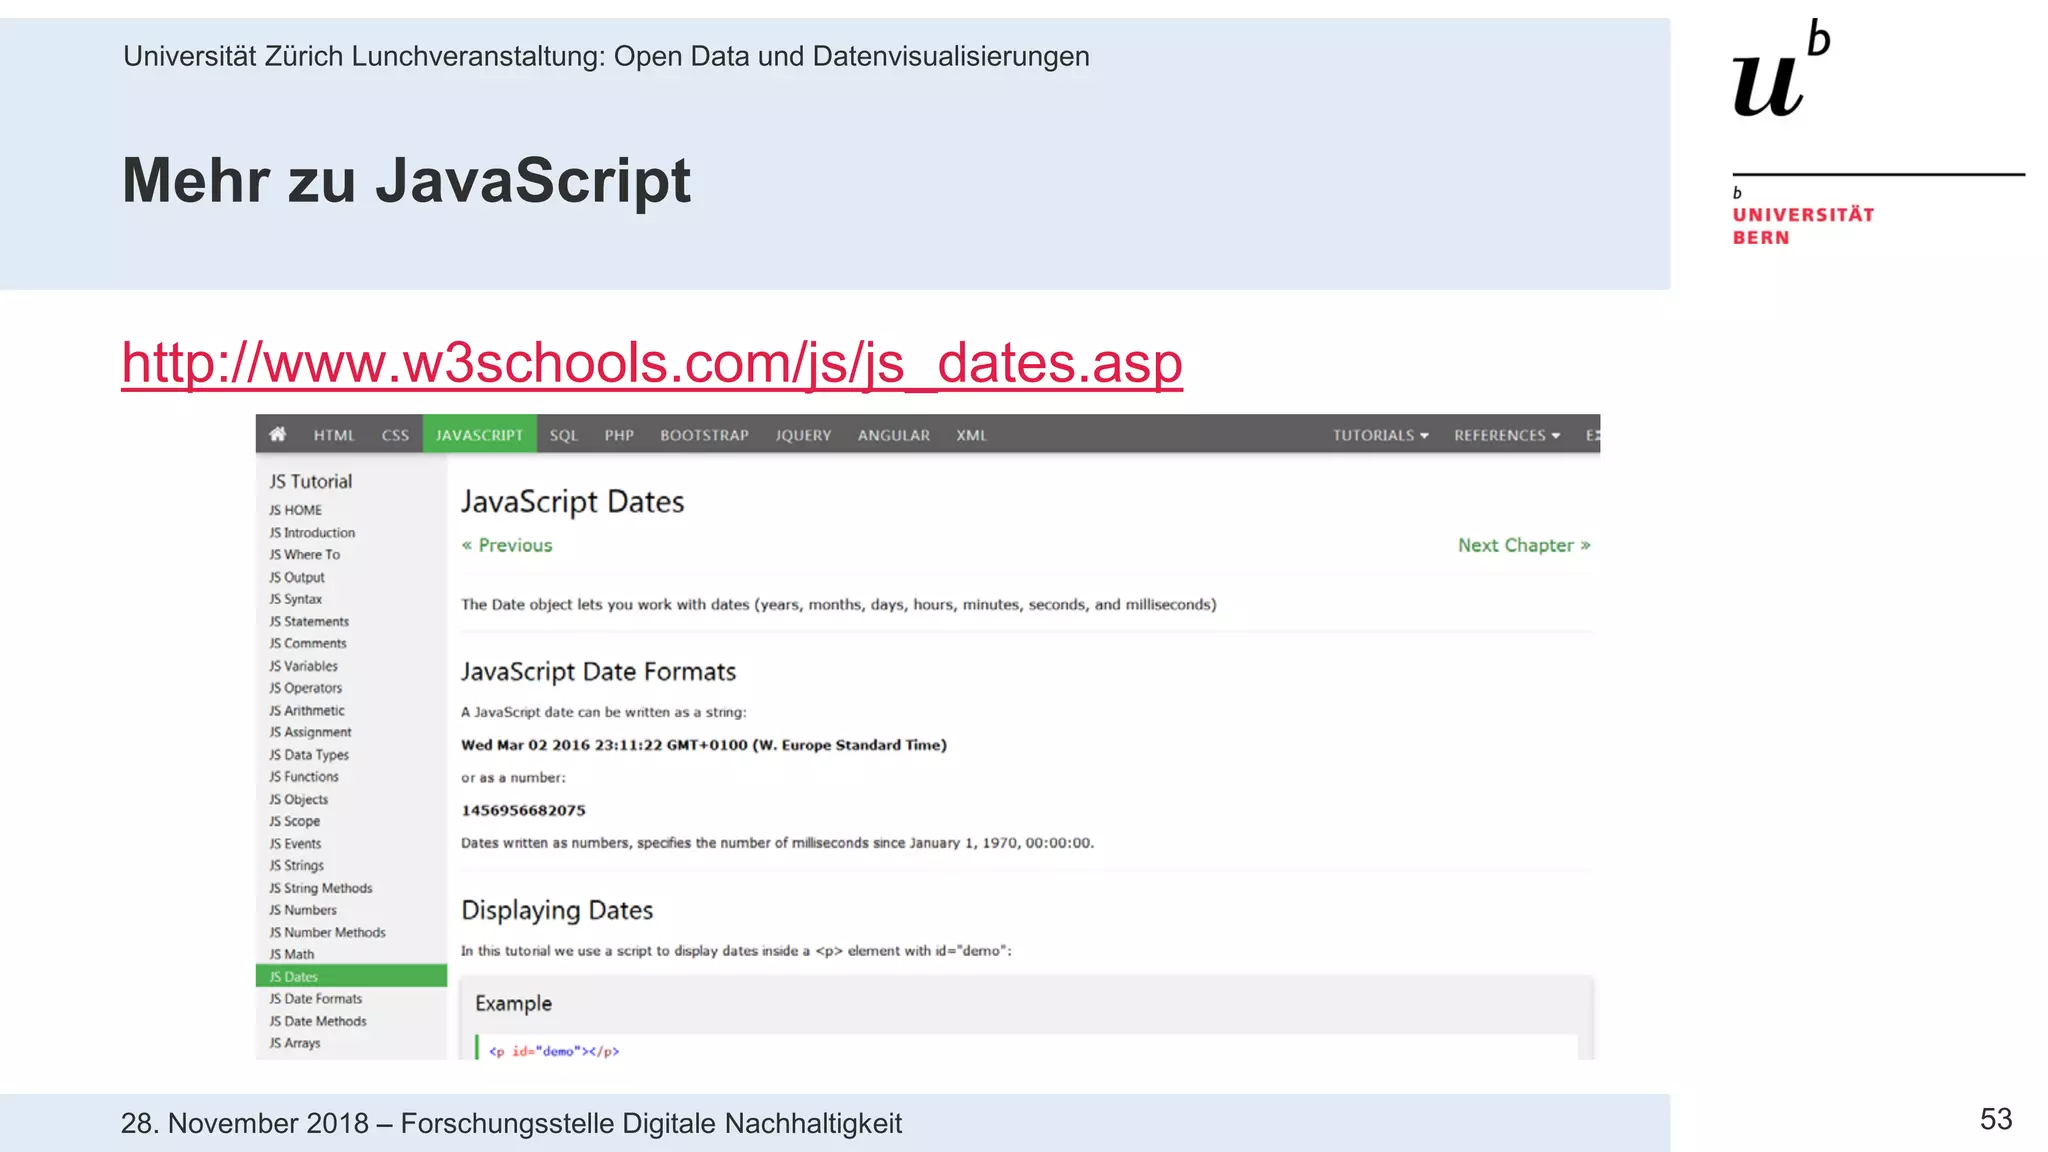Click the slide number 53

pos(1996,1119)
